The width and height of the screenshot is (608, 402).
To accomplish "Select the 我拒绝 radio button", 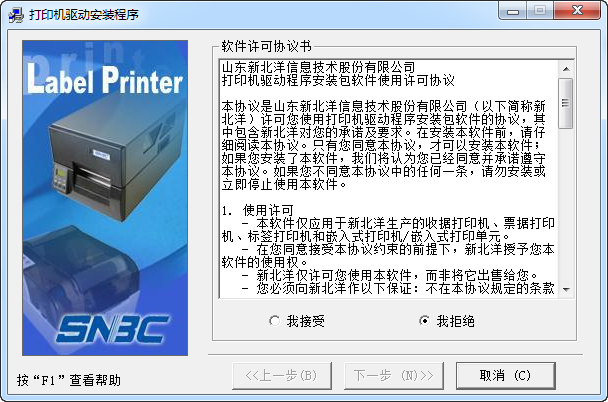I will click(x=447, y=321).
